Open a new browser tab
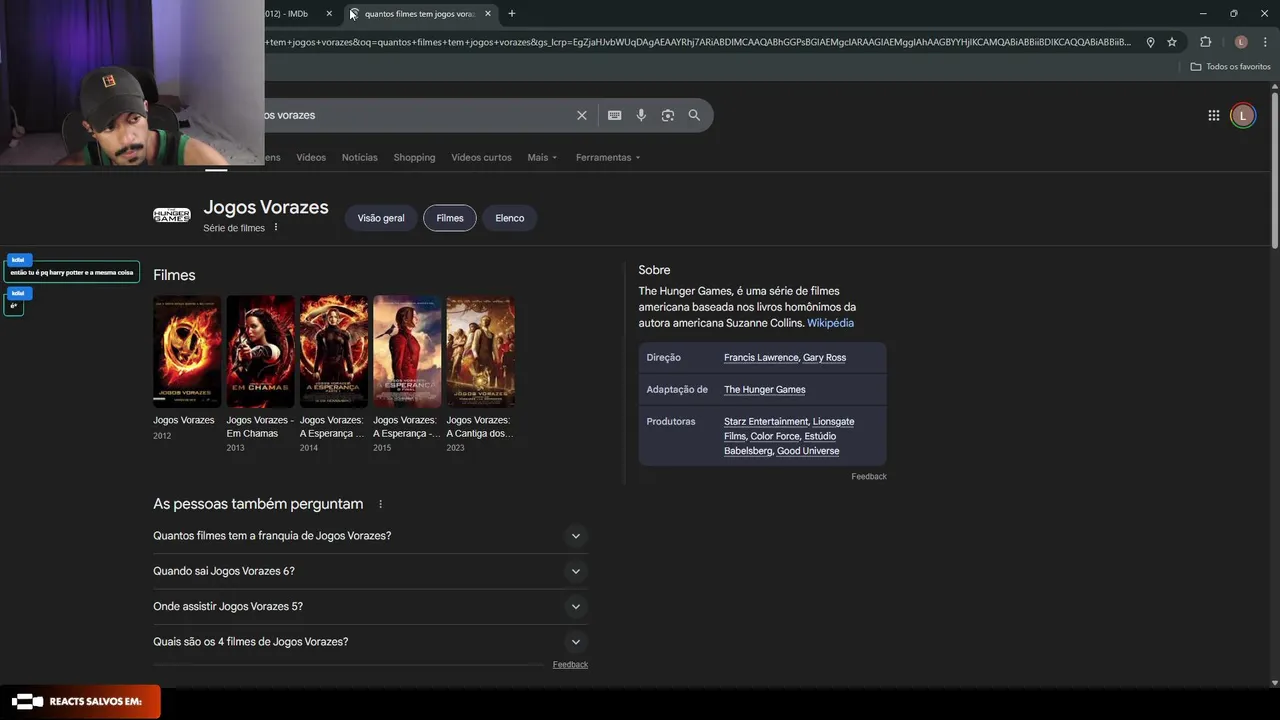The height and width of the screenshot is (720, 1280). coord(512,13)
